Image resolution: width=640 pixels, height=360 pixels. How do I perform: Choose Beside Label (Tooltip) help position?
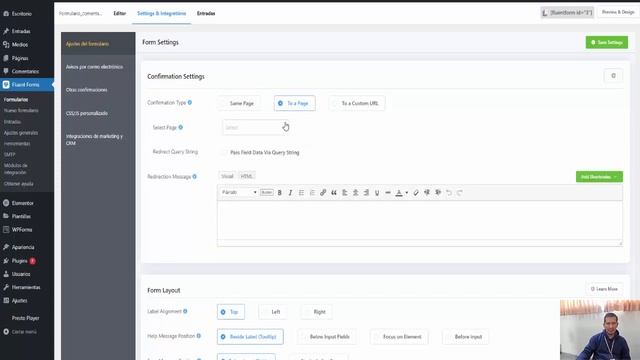pyautogui.click(x=250, y=337)
